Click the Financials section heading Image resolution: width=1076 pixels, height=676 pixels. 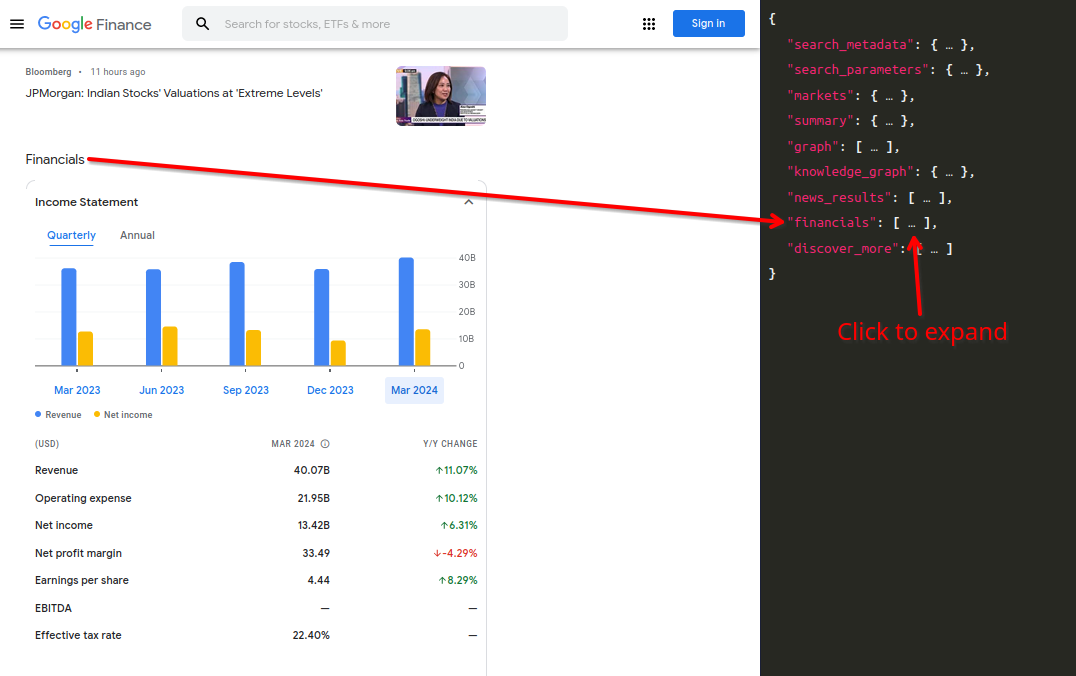[x=55, y=159]
